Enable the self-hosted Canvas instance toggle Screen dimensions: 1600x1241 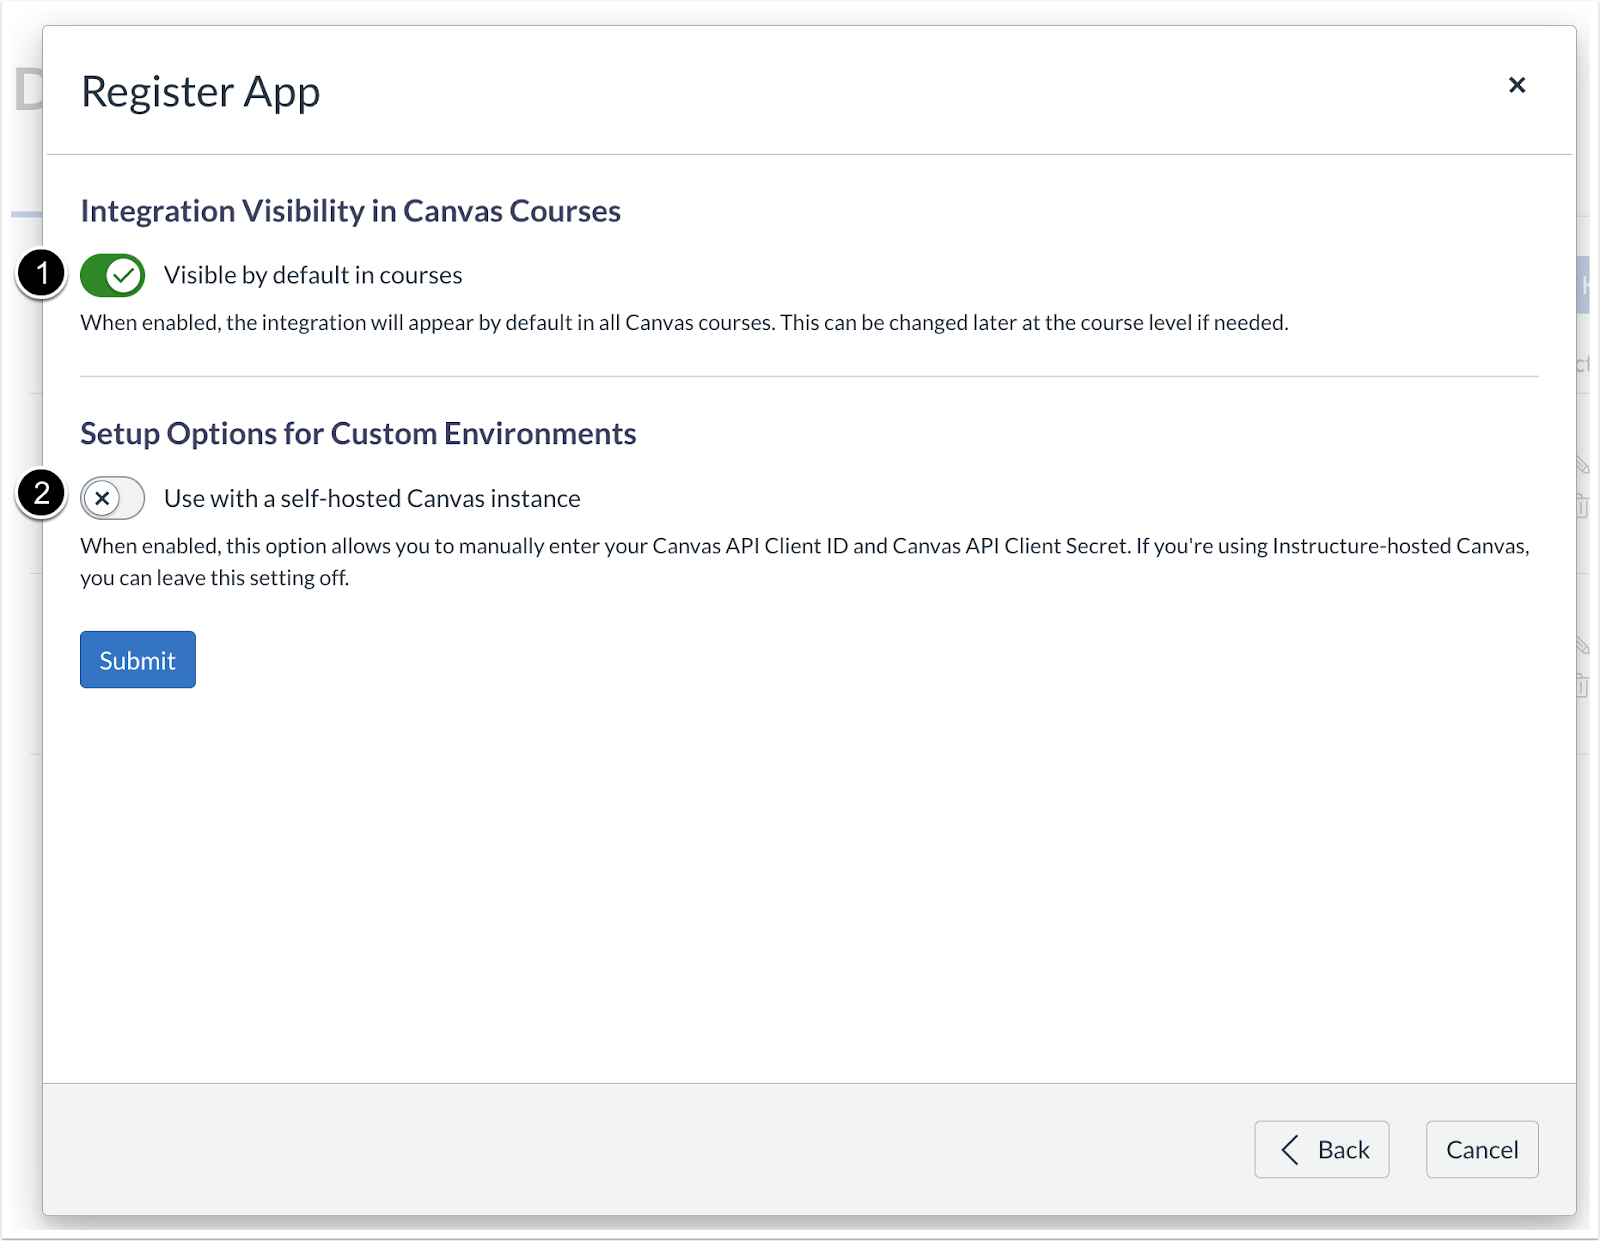coord(113,498)
